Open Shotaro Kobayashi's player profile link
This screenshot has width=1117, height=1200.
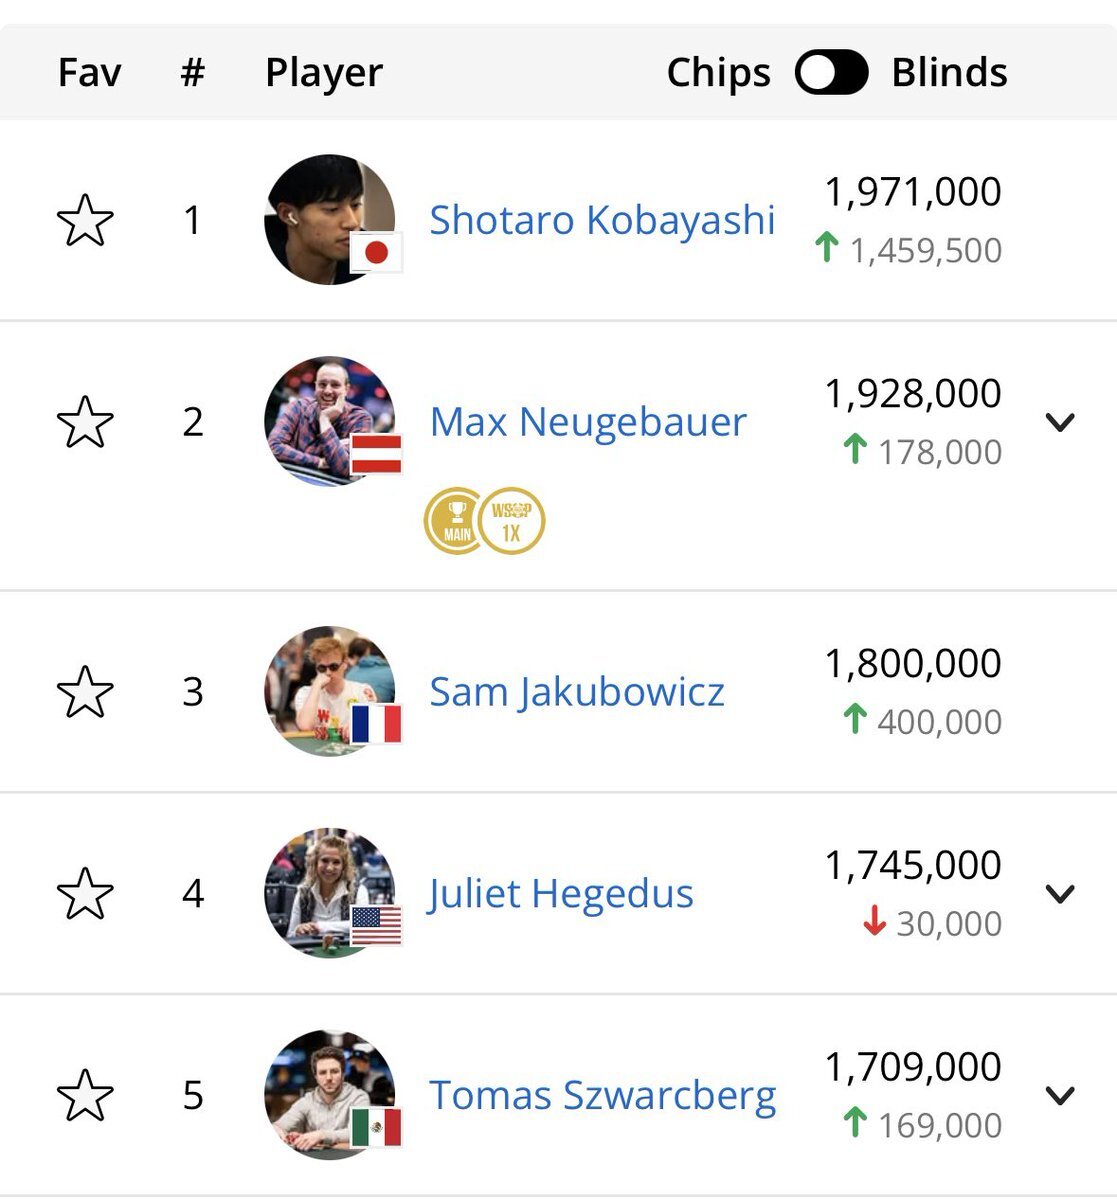(x=602, y=220)
